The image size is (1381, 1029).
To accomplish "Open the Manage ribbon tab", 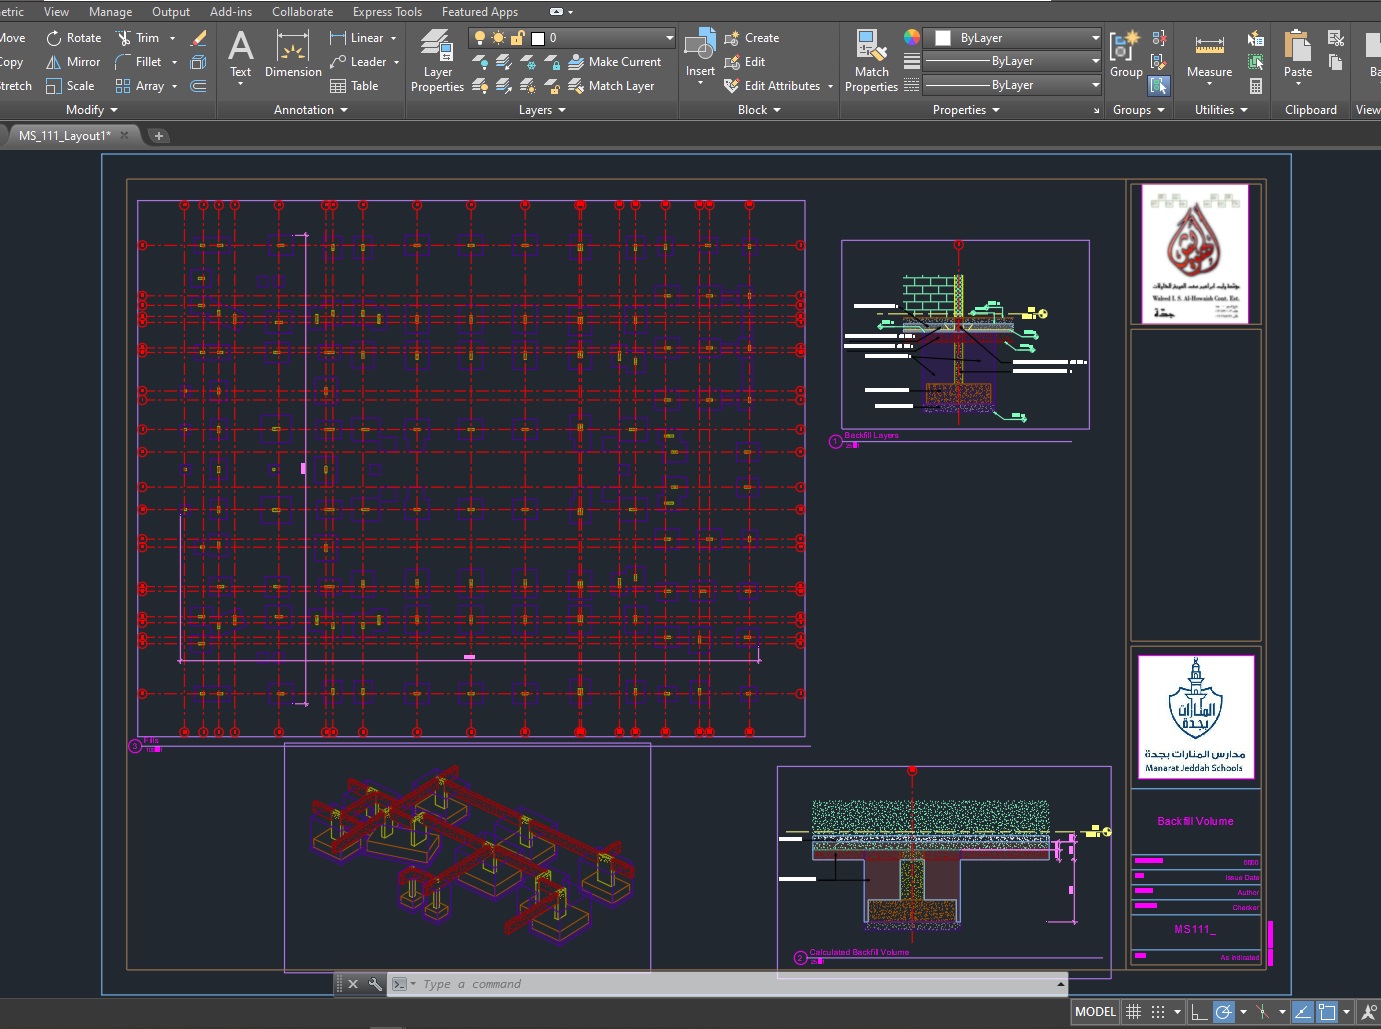I will (110, 12).
